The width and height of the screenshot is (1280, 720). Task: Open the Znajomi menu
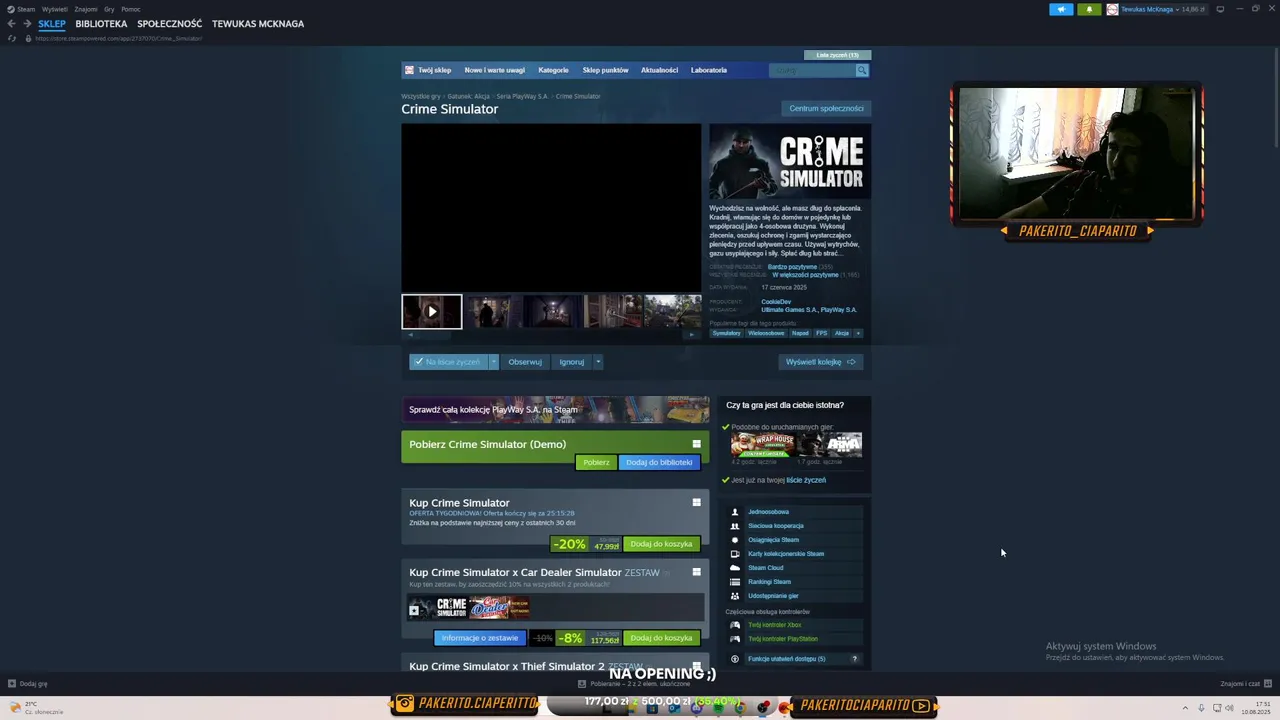pyautogui.click(x=86, y=9)
